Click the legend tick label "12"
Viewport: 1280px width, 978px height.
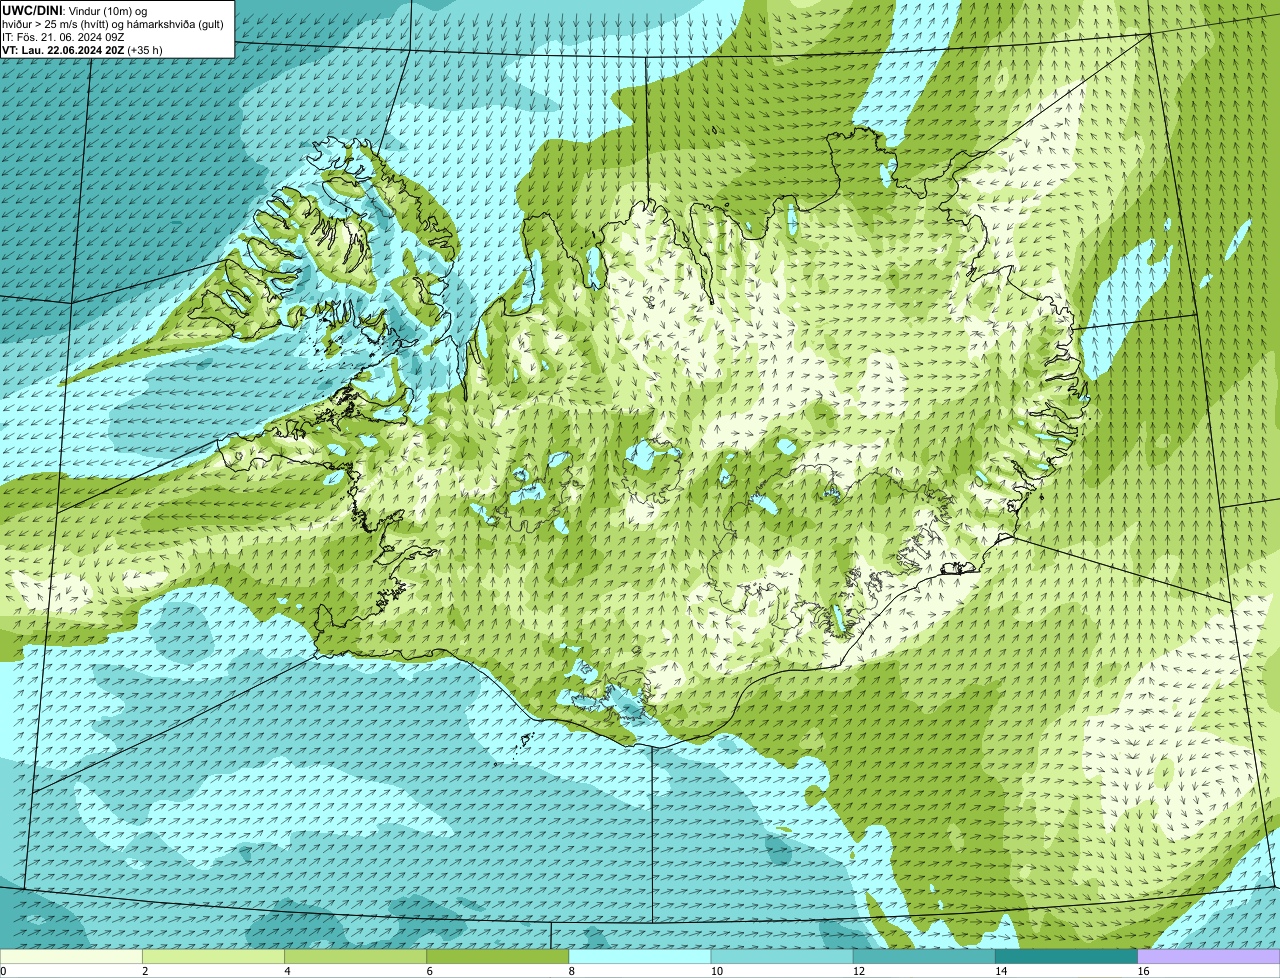coord(859,971)
